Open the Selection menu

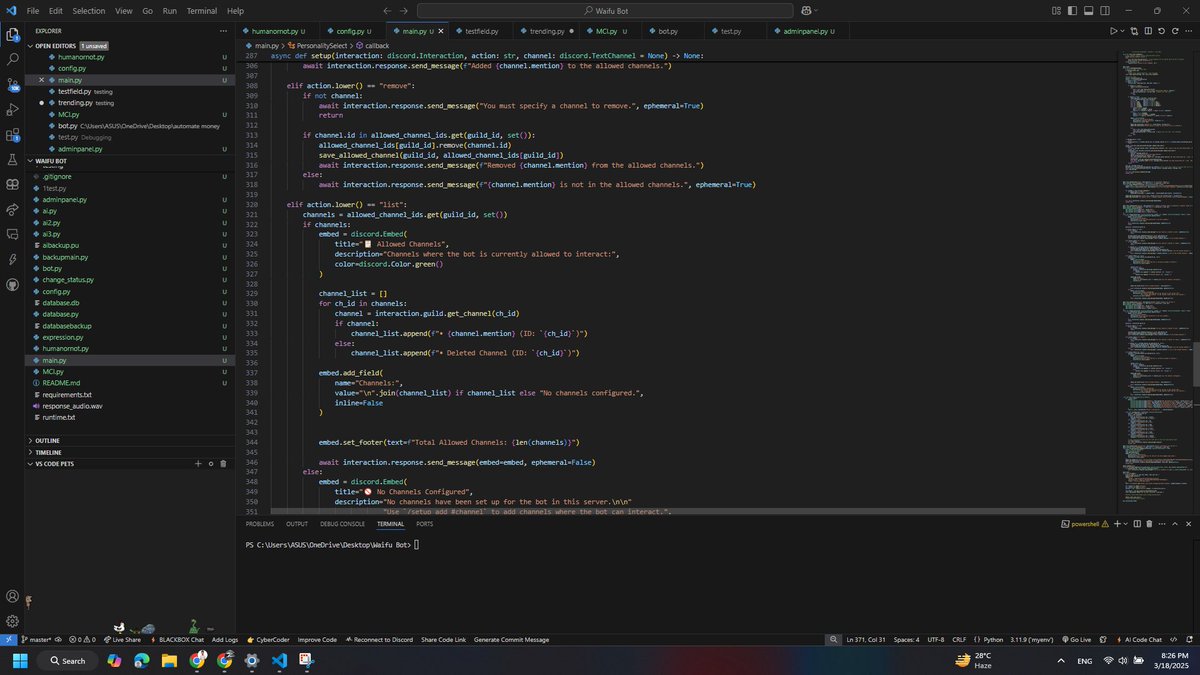pyautogui.click(x=88, y=11)
